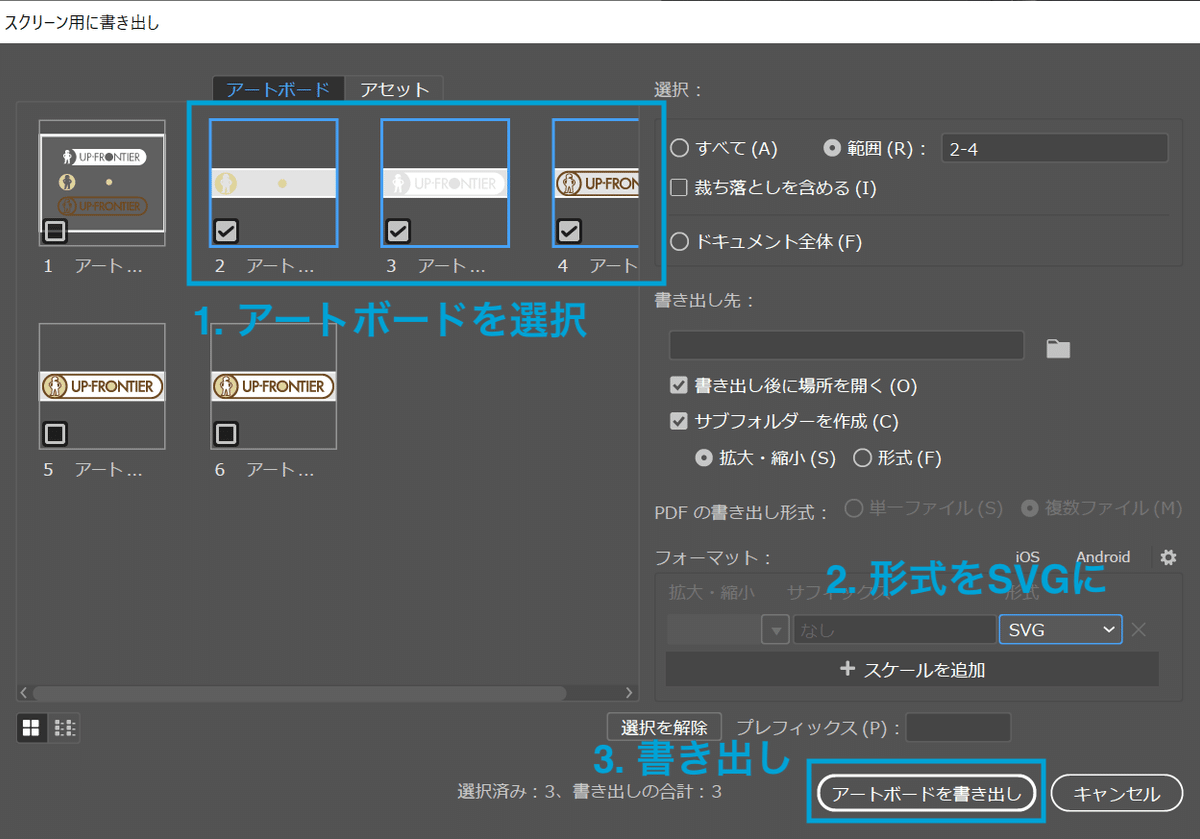Toggle 書き出し後に場所を開く checkbox
The image size is (1200, 839).
(679, 386)
